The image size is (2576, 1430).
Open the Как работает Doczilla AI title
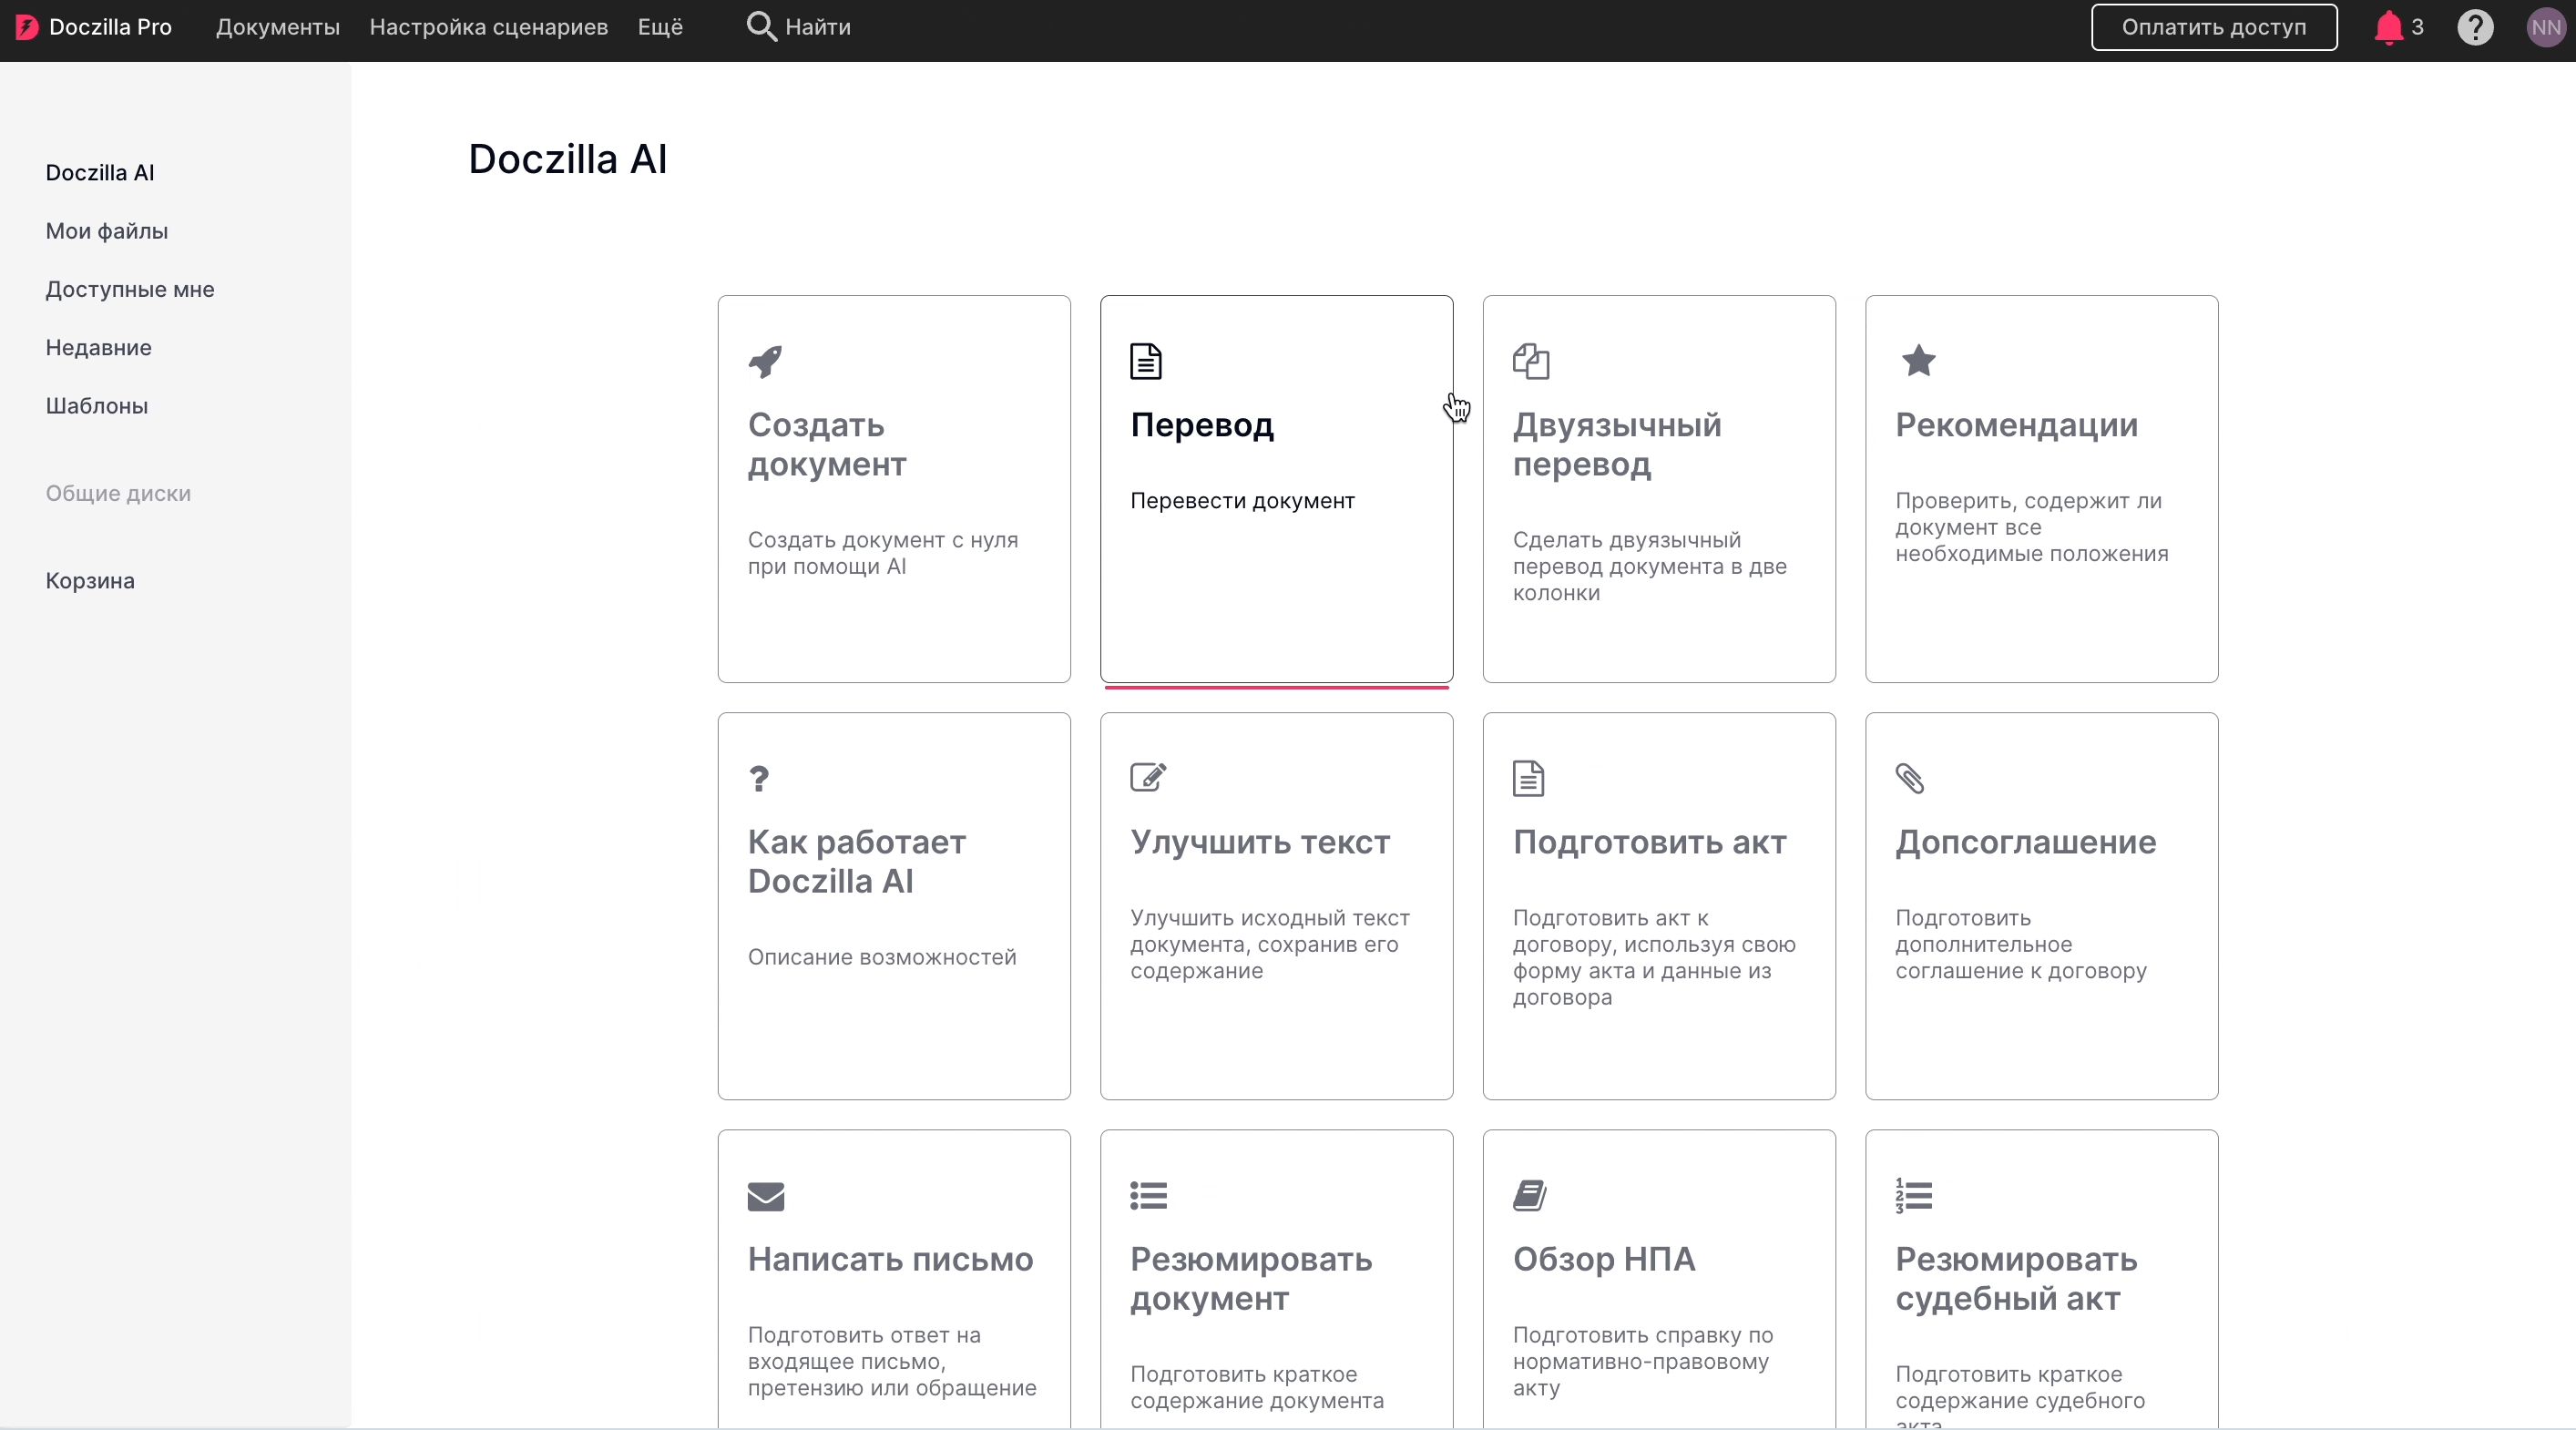(x=857, y=862)
